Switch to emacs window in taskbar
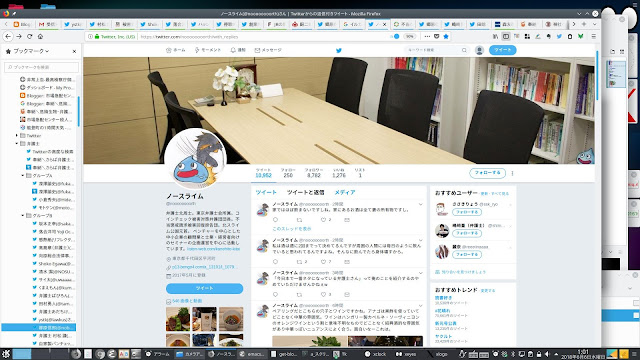The image size is (640, 360). [252, 354]
